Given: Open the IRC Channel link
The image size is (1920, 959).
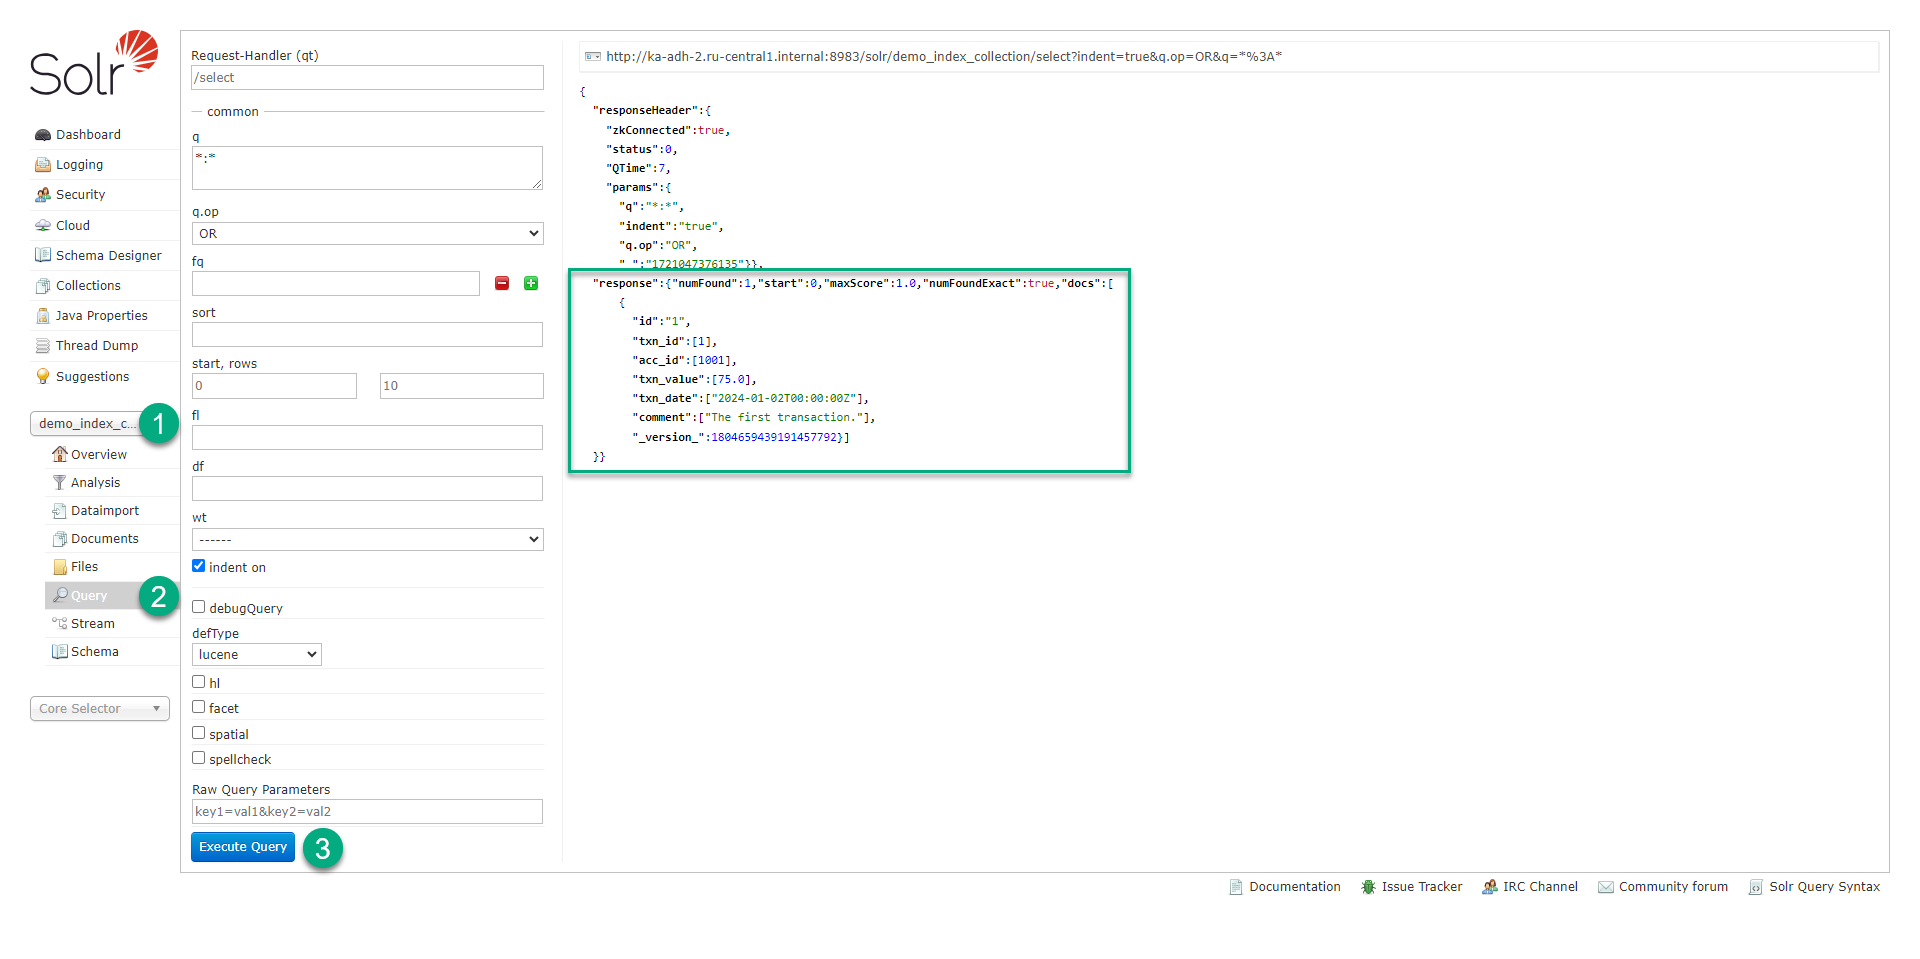Looking at the screenshot, I should coord(1540,887).
